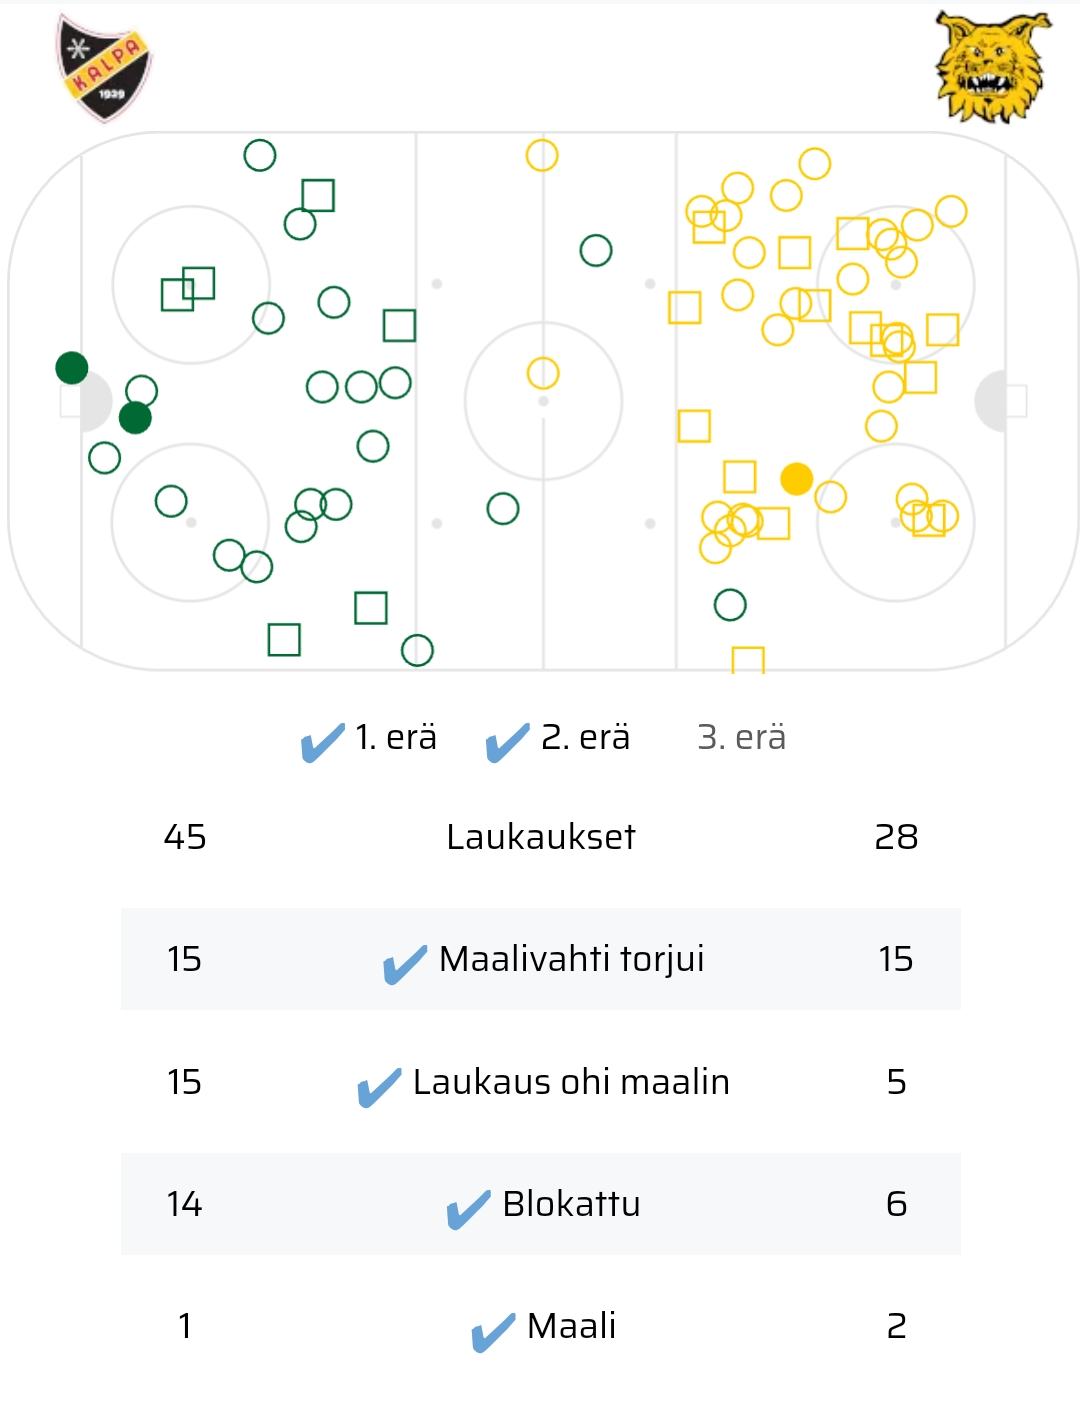Click the yellow circle at top of red line
This screenshot has height=1412, width=1080.
[542, 156]
